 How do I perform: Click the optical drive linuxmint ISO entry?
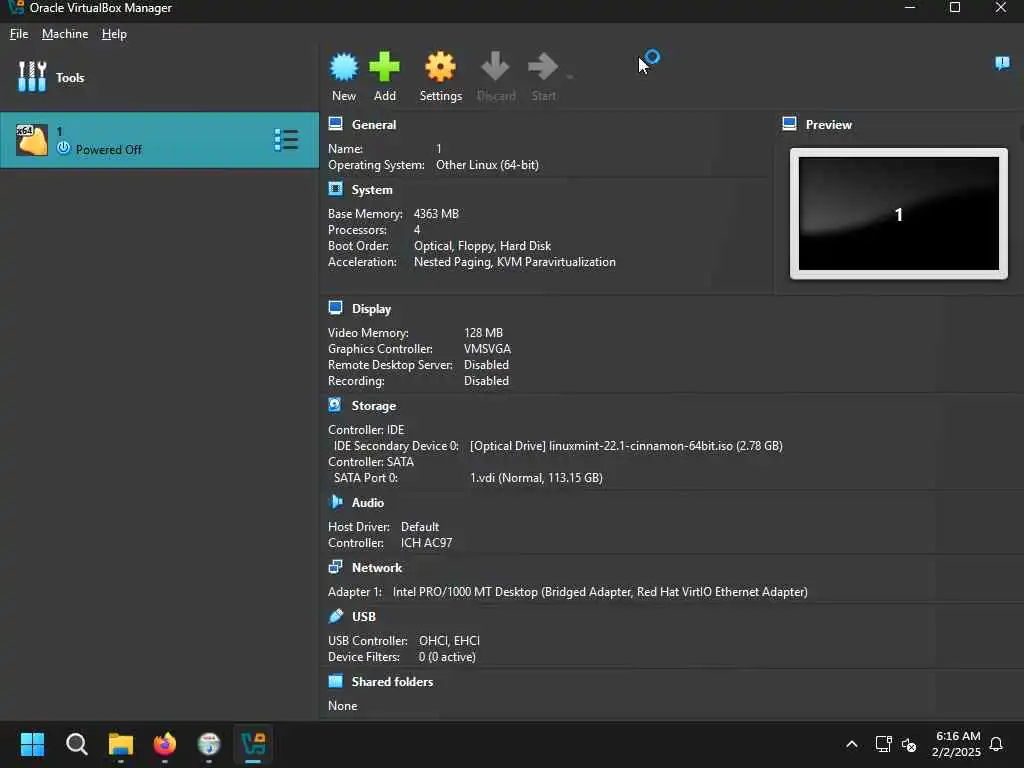tap(626, 446)
